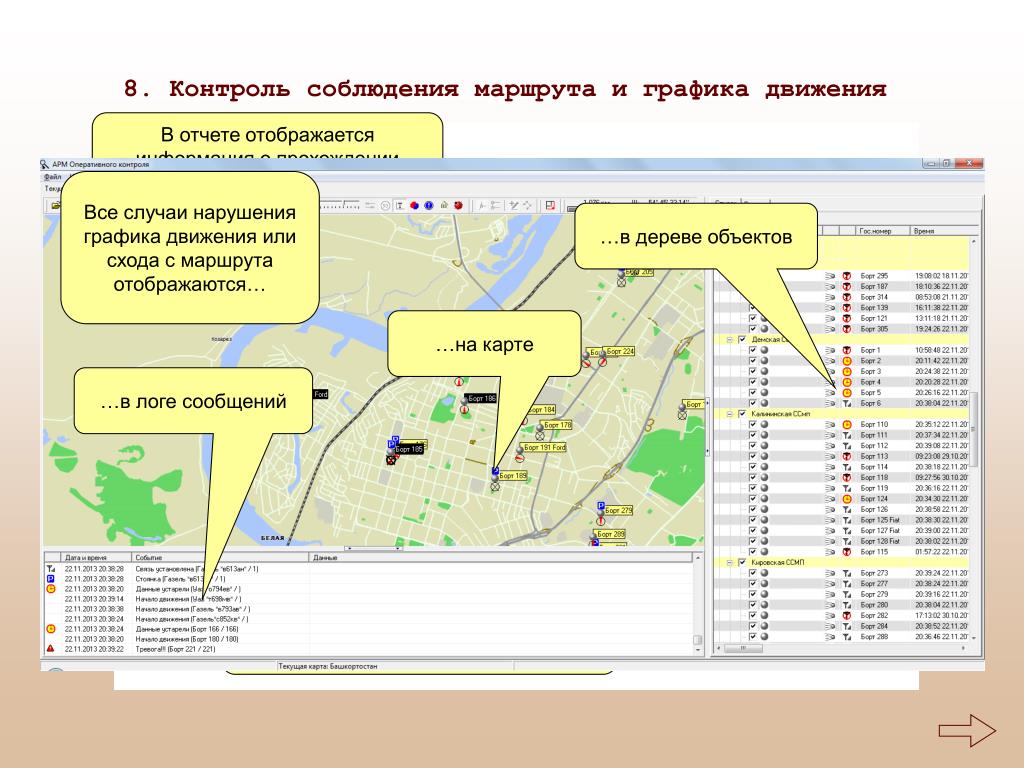Click the round clock toolbar icon
The width and height of the screenshot is (1024, 768).
click(385, 206)
